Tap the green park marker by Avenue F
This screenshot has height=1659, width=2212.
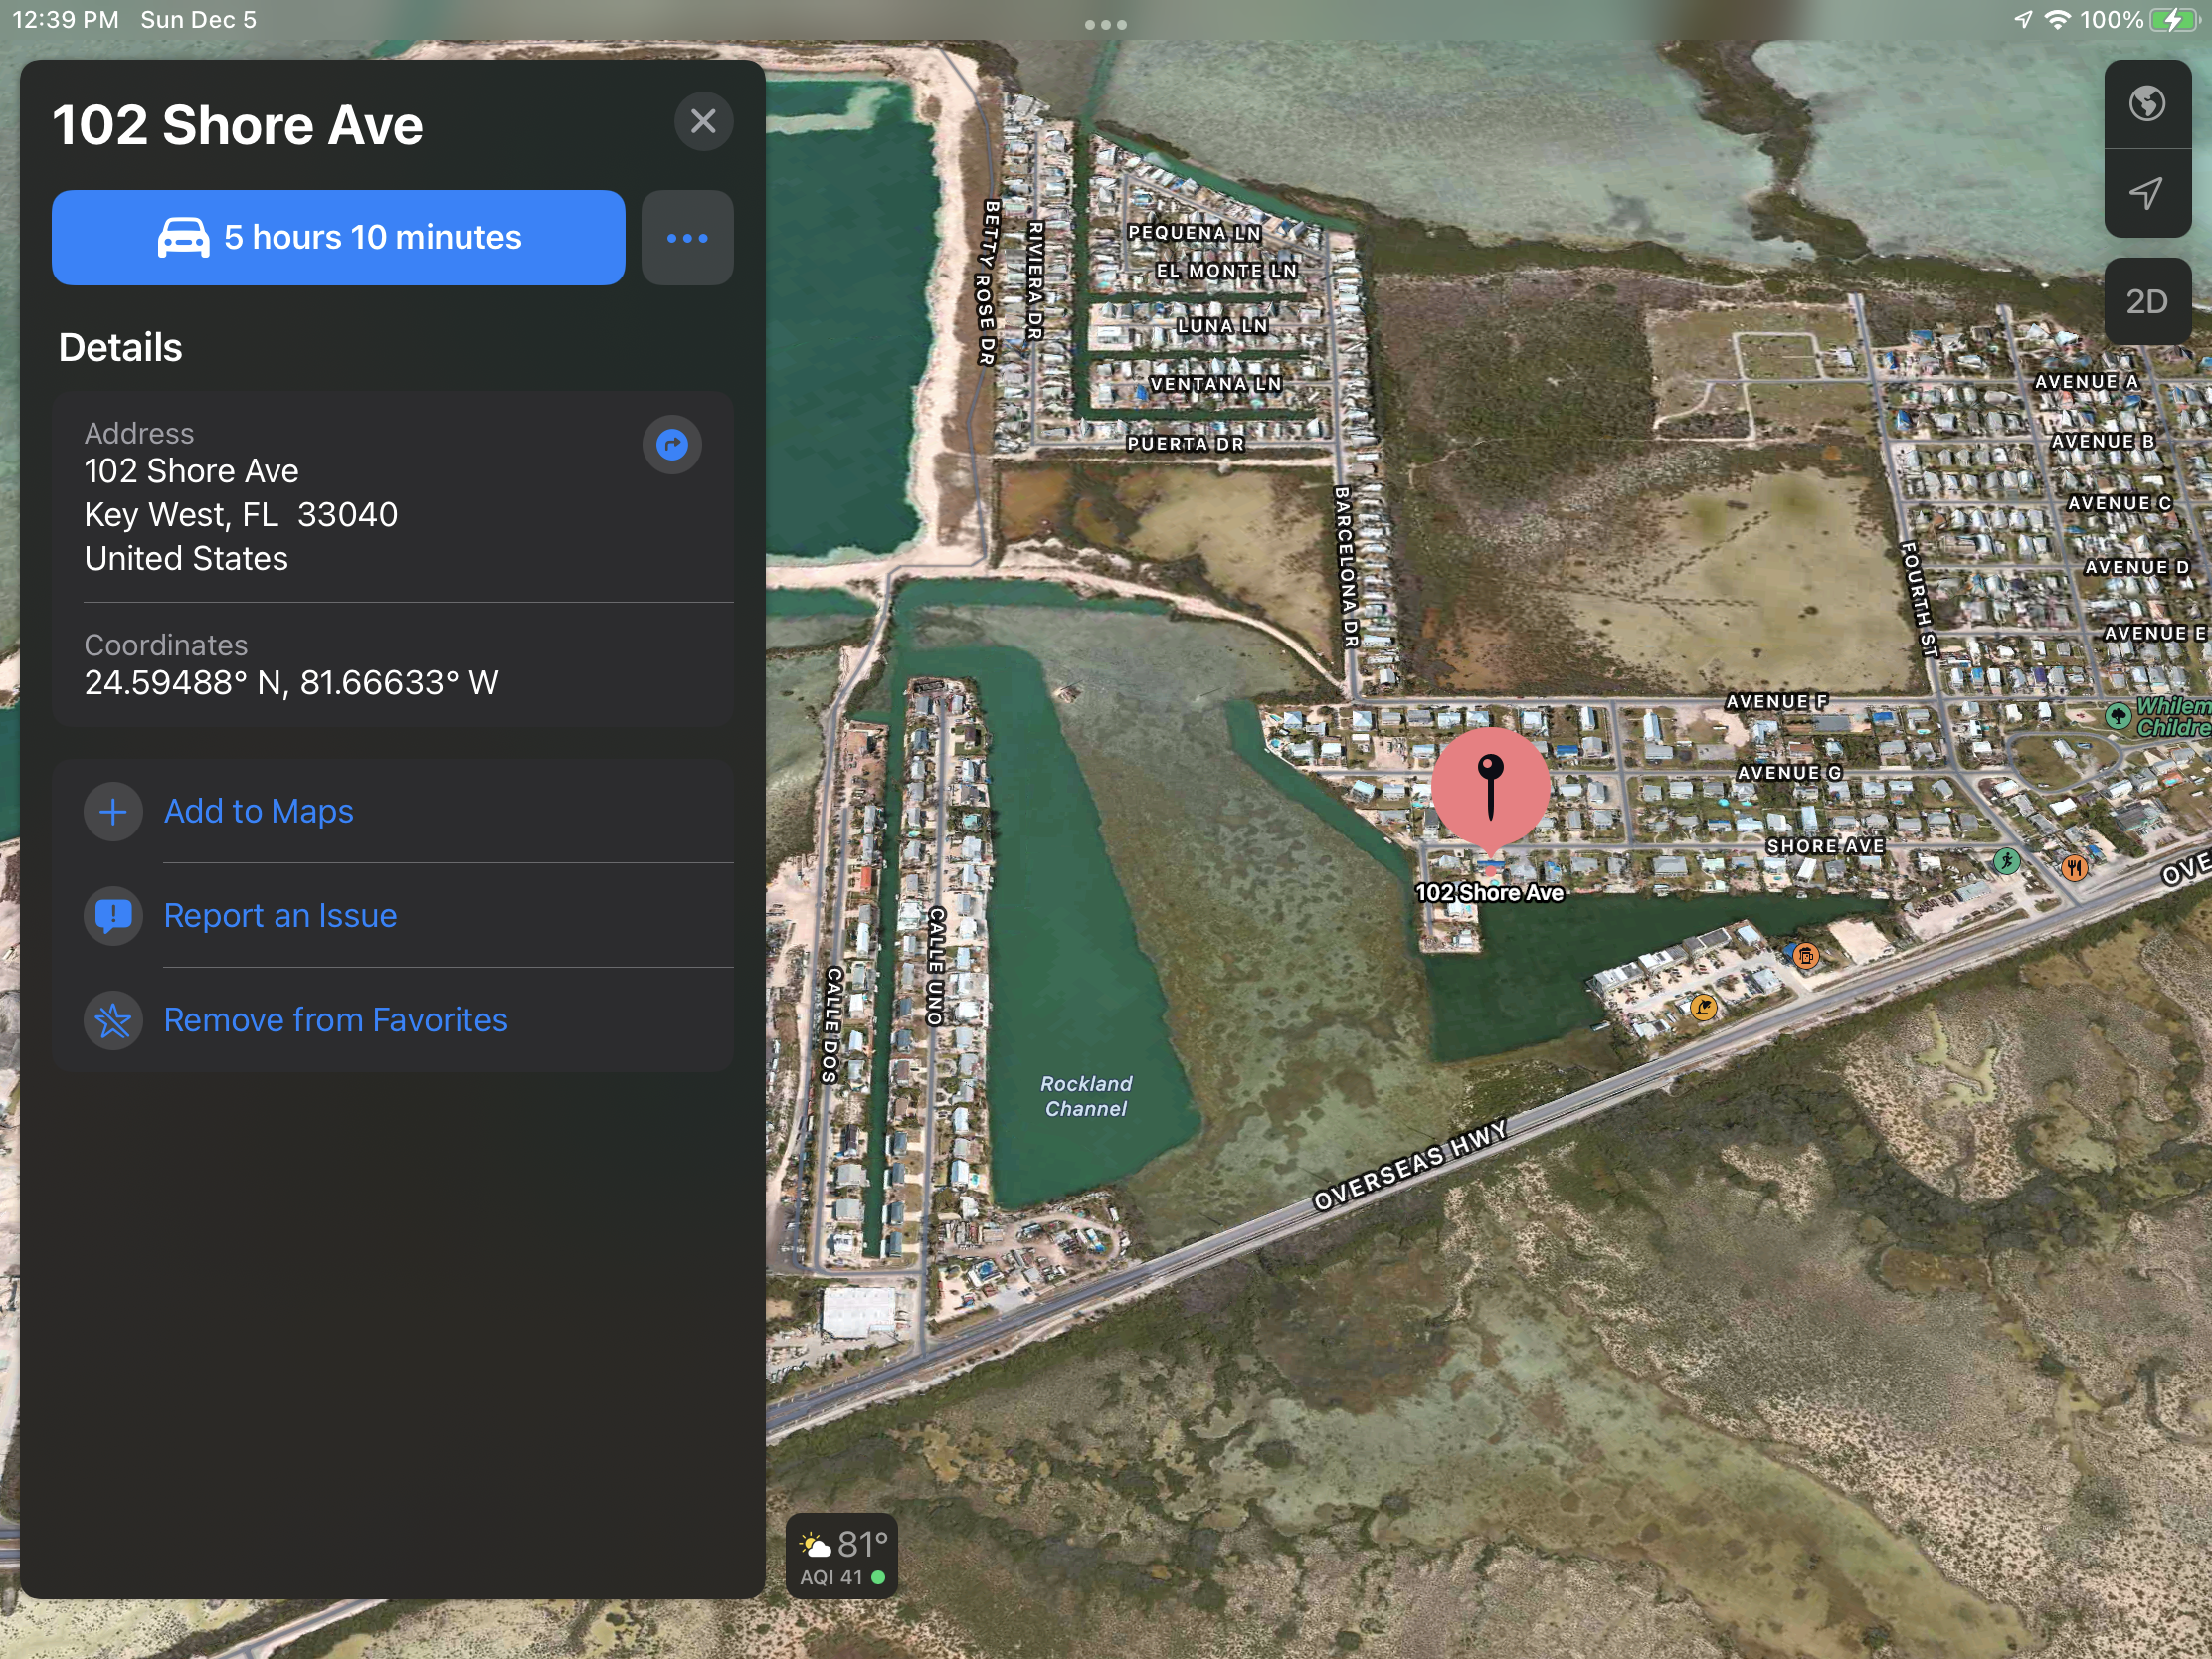click(x=2118, y=716)
